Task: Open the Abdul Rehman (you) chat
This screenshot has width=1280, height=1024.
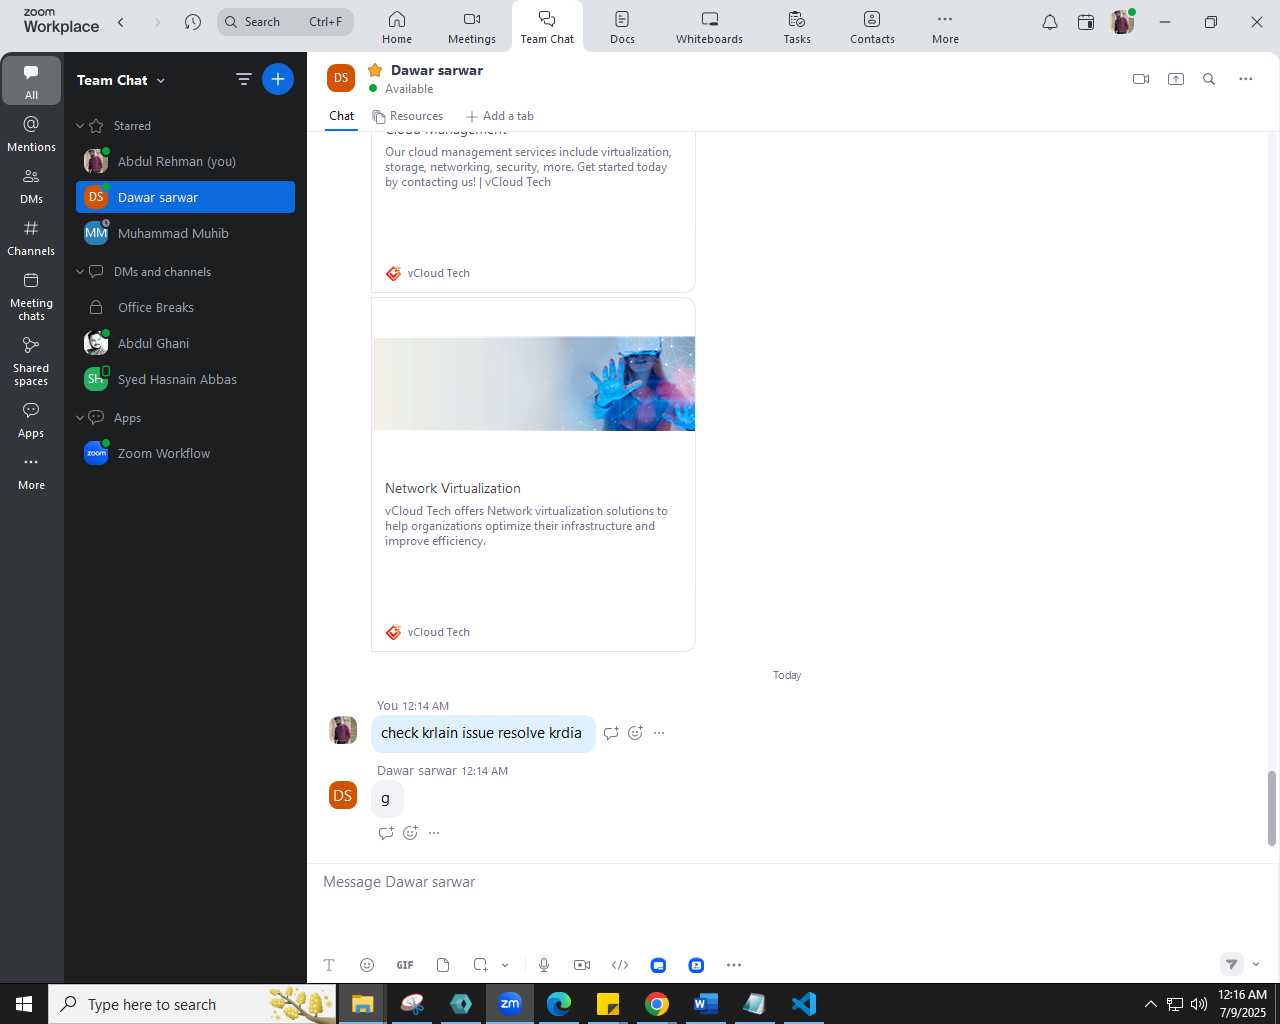Action: tap(185, 161)
